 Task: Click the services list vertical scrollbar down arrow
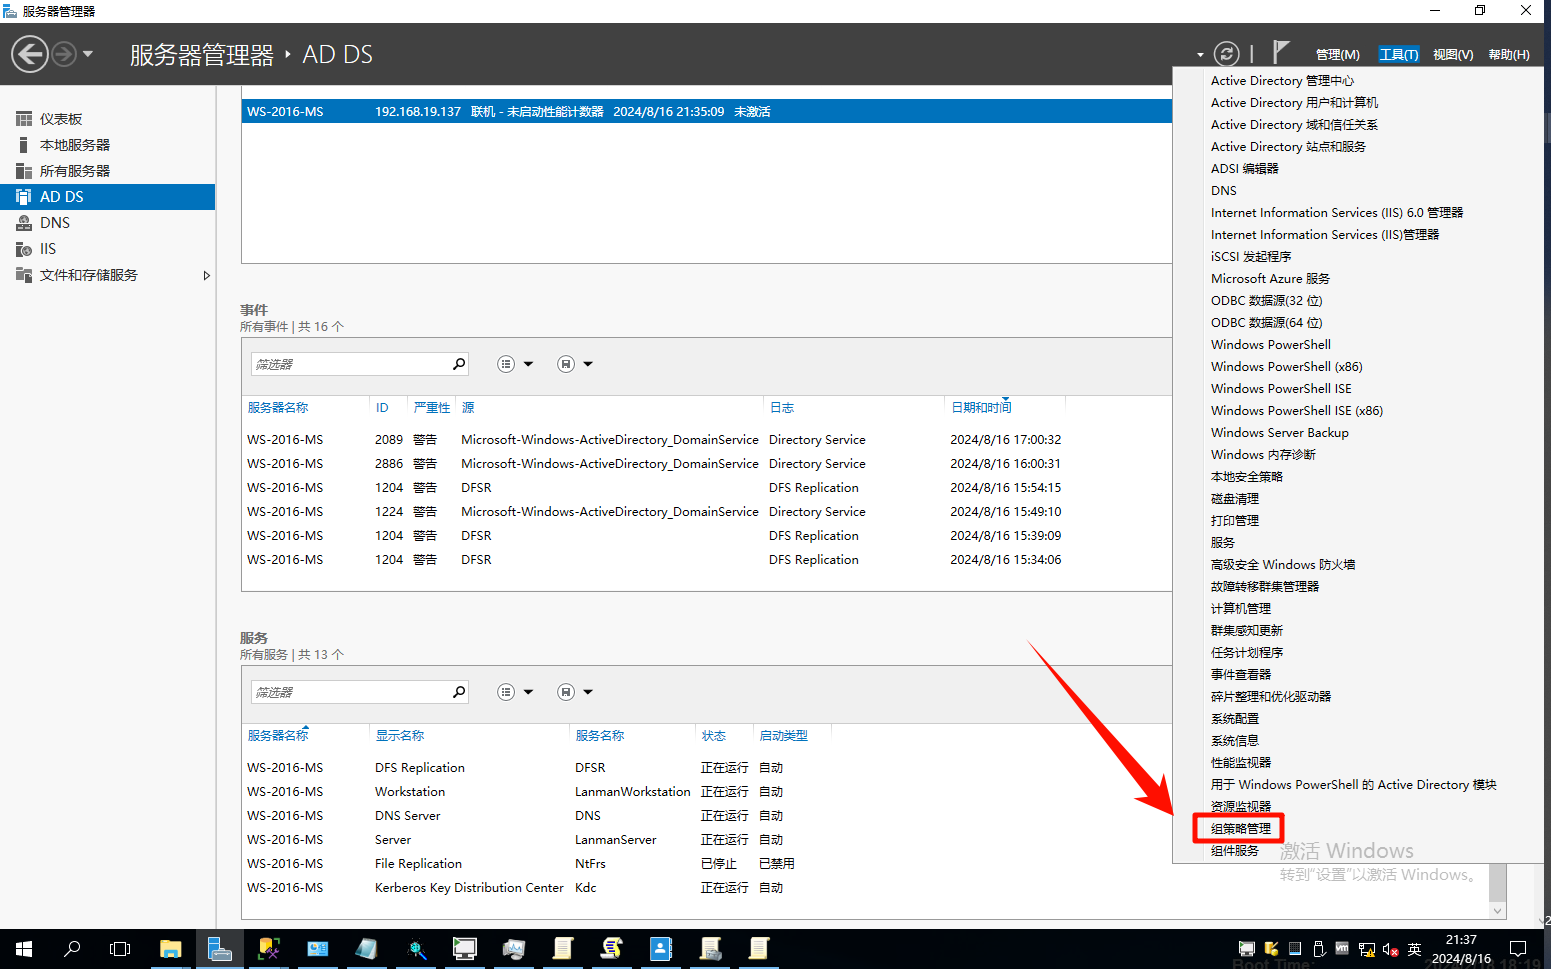(1497, 910)
